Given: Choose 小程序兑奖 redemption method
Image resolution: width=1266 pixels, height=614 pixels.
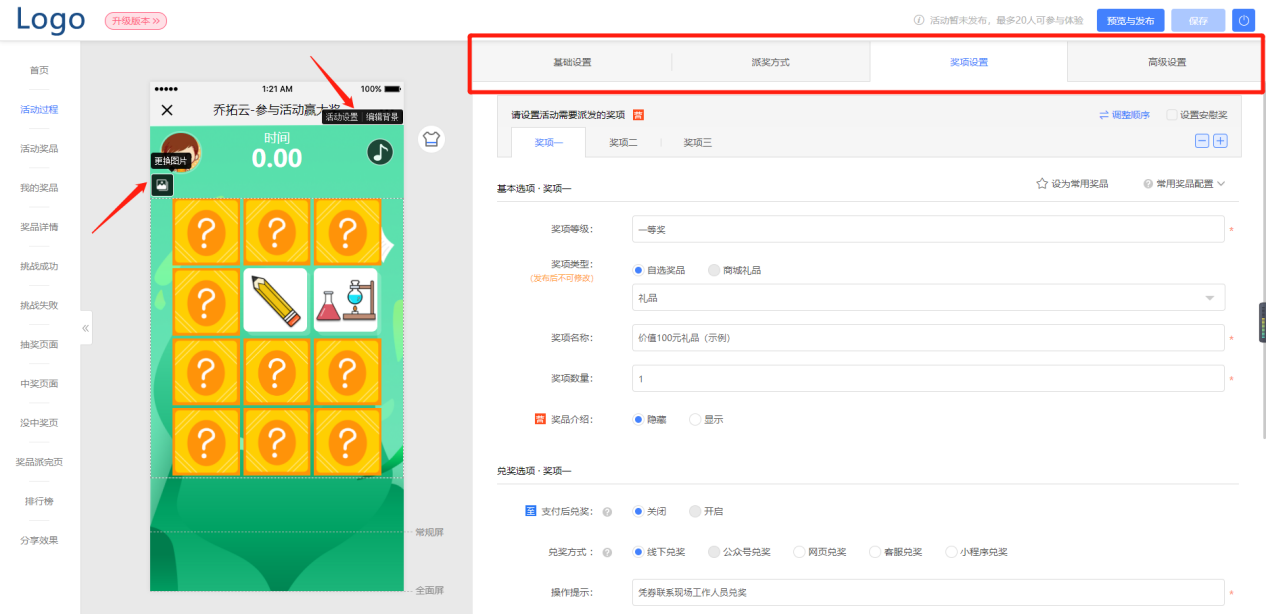Looking at the screenshot, I should pyautogui.click(x=951, y=551).
